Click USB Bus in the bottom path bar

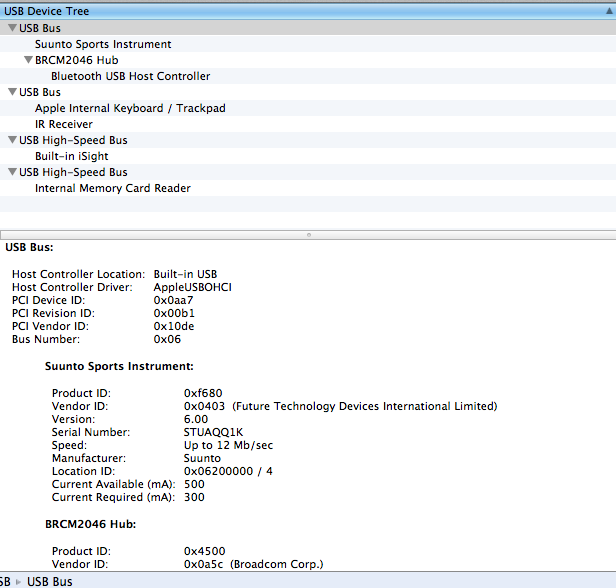pos(49,581)
